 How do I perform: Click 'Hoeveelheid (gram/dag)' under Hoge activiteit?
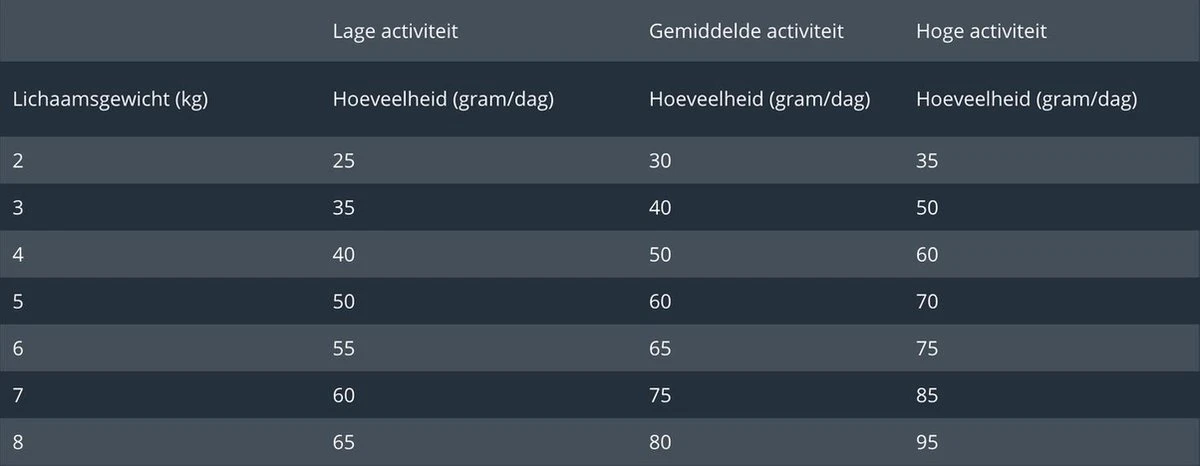pyautogui.click(x=1026, y=100)
